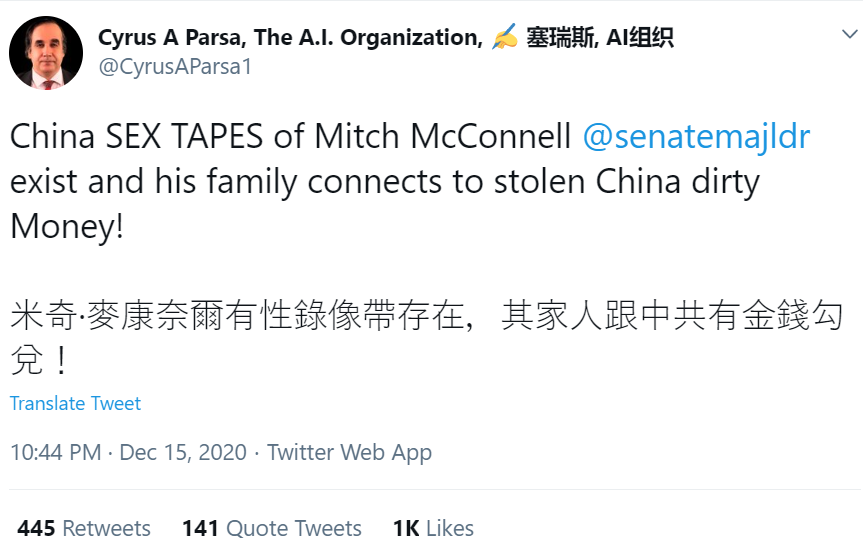863x547 pixels.
Task: Click the English tweet text starting 'China SEX TAPES'
Action: pyautogui.click(x=290, y=137)
